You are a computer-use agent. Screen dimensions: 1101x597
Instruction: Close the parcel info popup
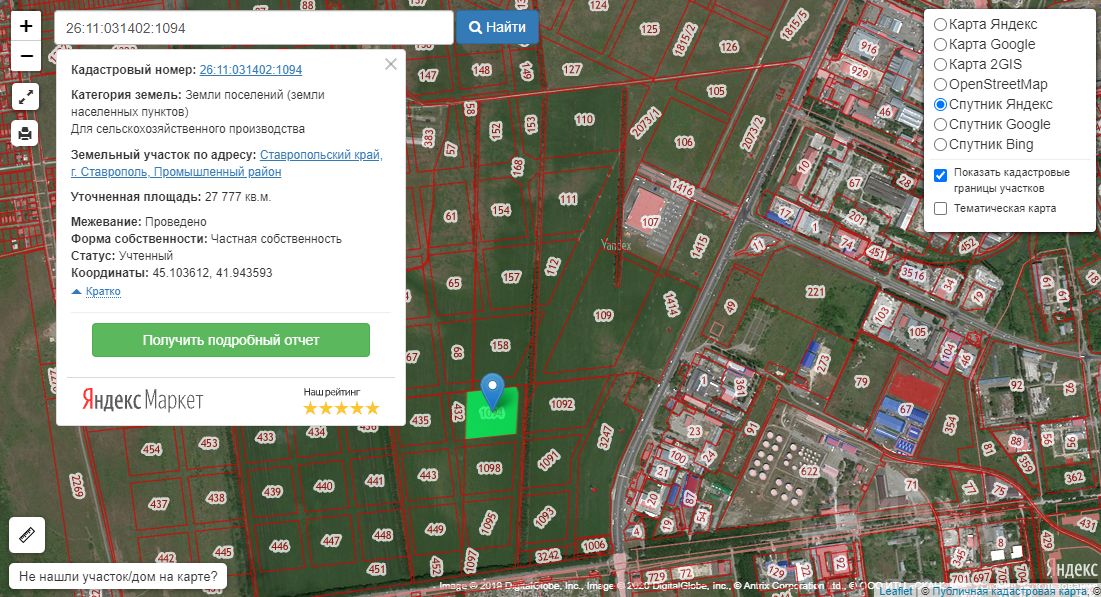tap(390, 64)
